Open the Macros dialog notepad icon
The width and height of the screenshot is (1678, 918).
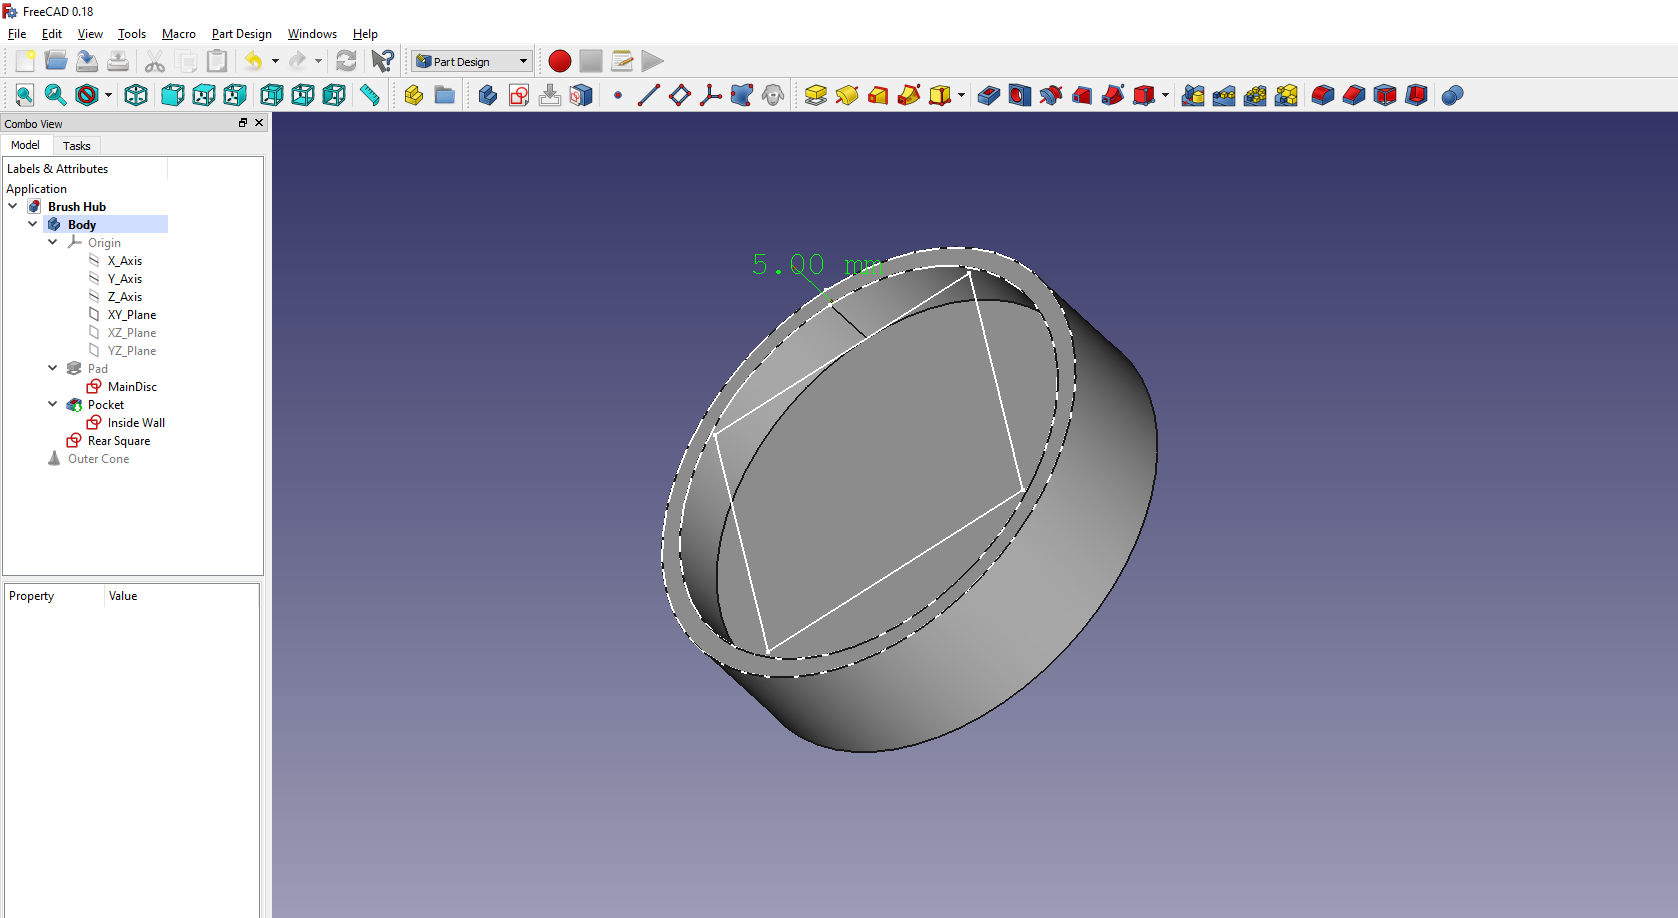[622, 61]
